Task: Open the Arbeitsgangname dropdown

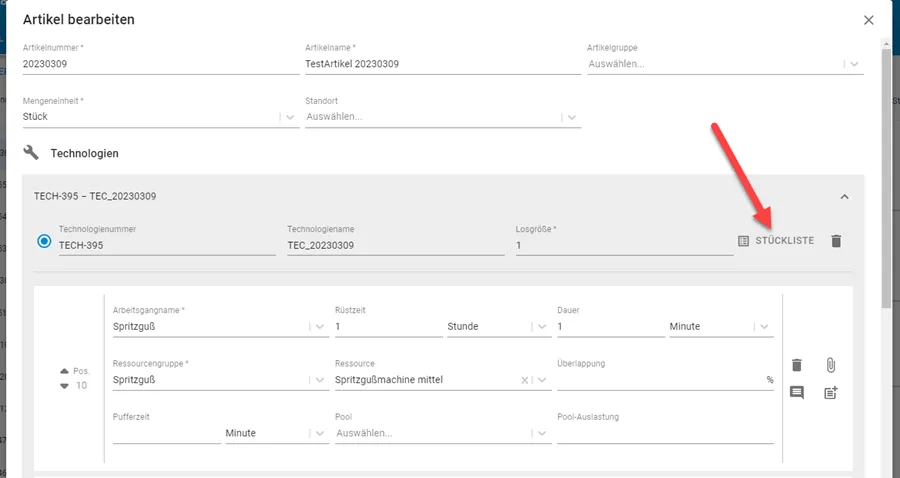Action: tap(320, 327)
